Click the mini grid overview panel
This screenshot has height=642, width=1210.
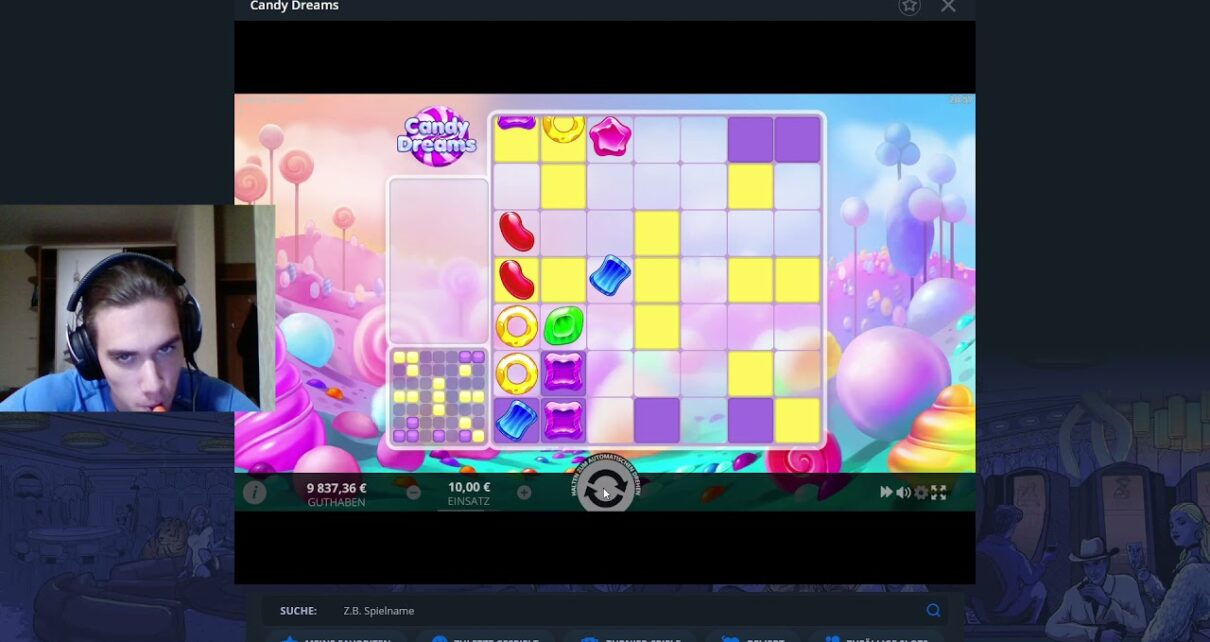pos(438,396)
